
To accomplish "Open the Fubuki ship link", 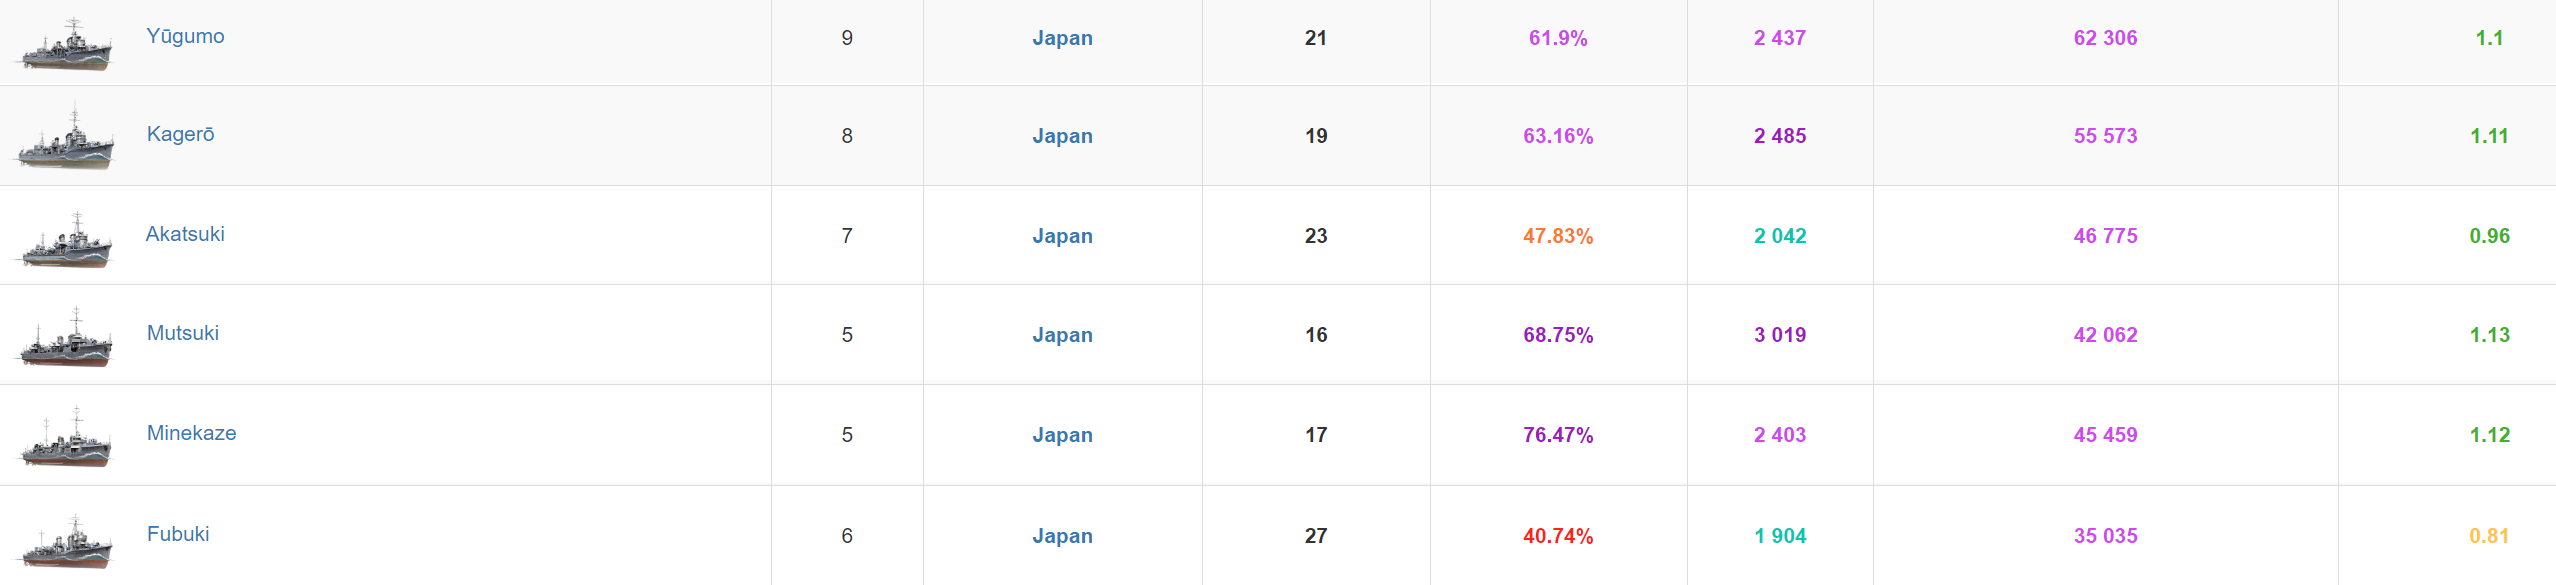I will (x=178, y=534).
